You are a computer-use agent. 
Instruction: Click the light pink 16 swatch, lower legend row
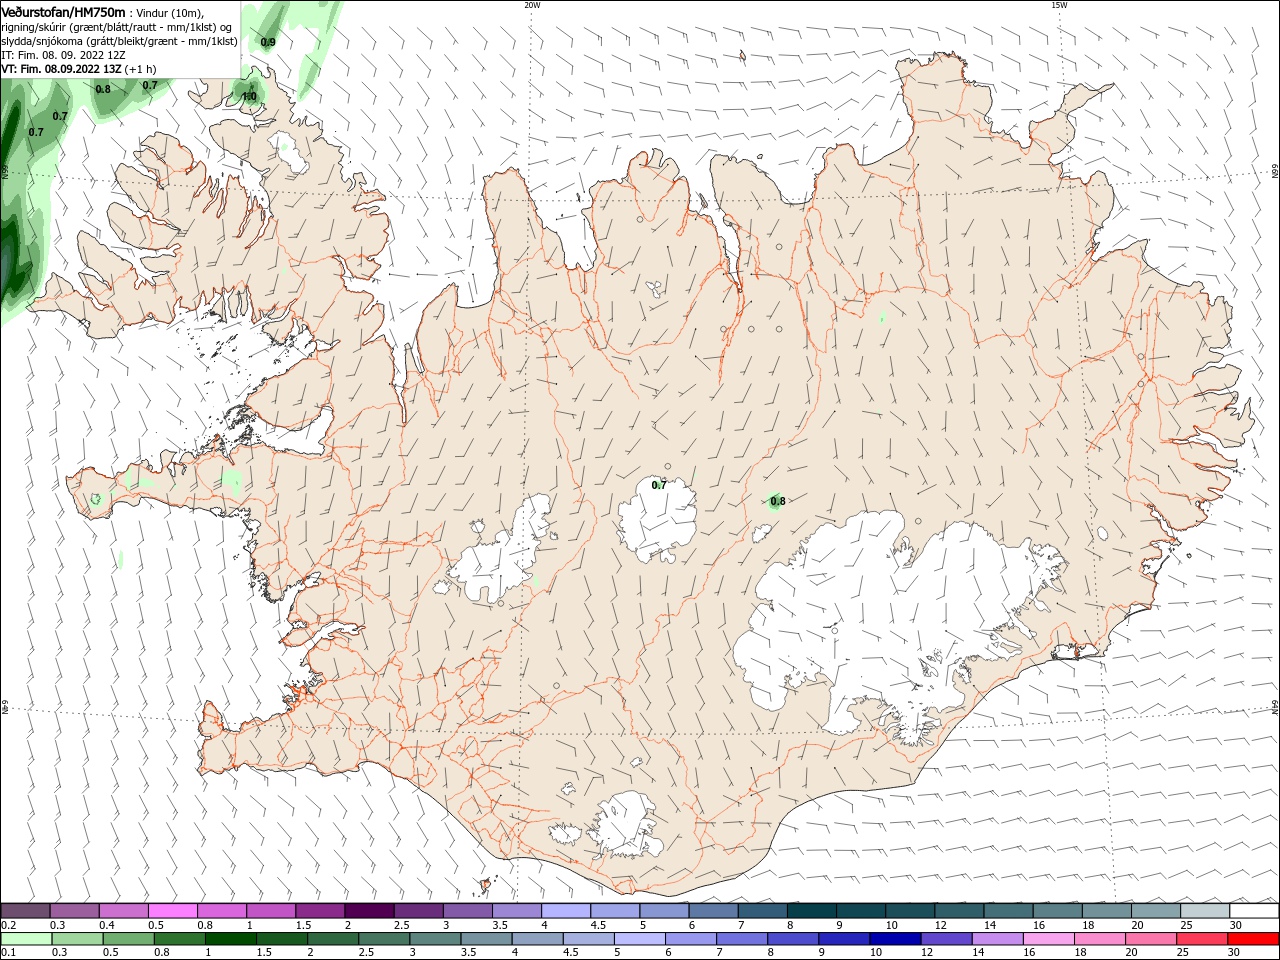tap(1048, 939)
